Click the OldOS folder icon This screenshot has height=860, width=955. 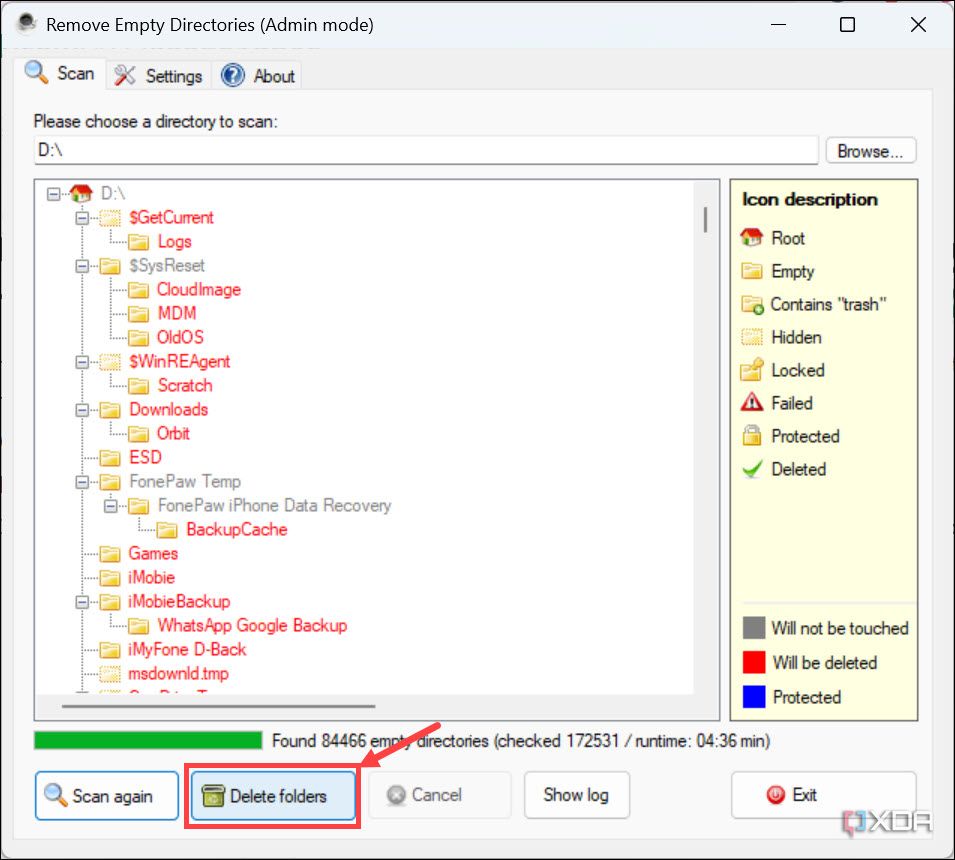pyautogui.click(x=139, y=338)
